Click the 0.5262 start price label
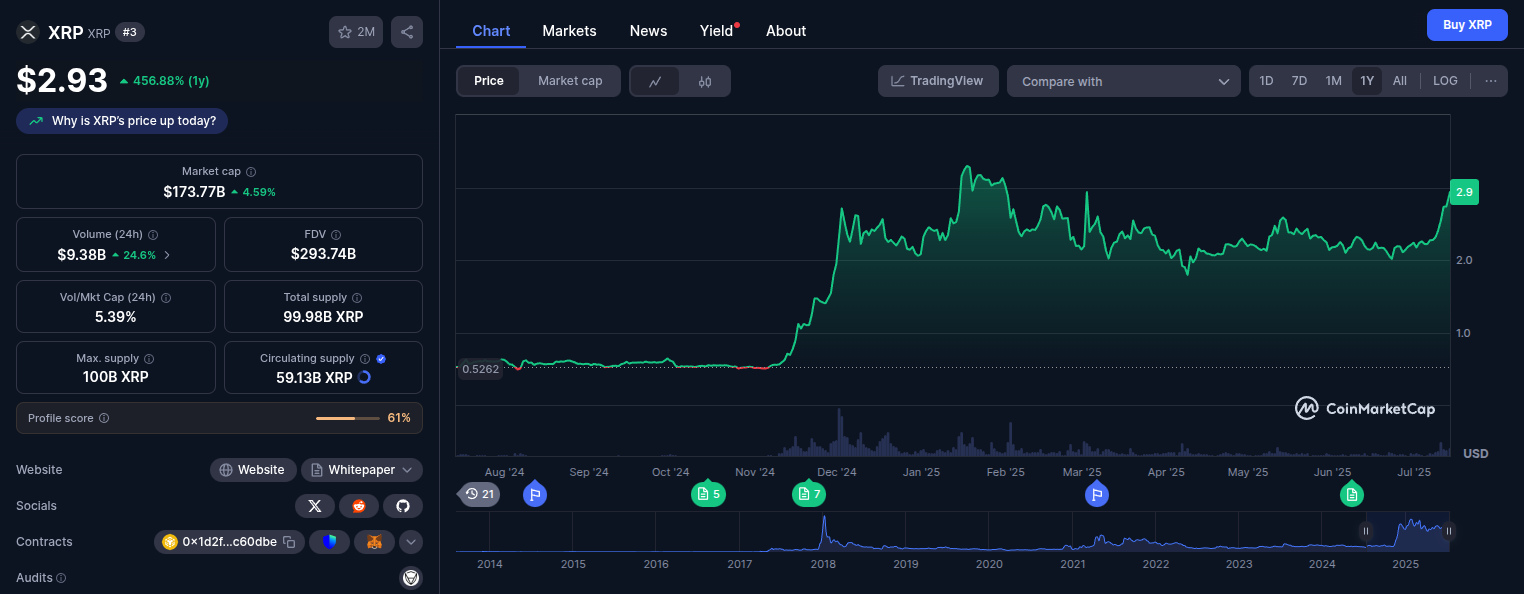 480,368
